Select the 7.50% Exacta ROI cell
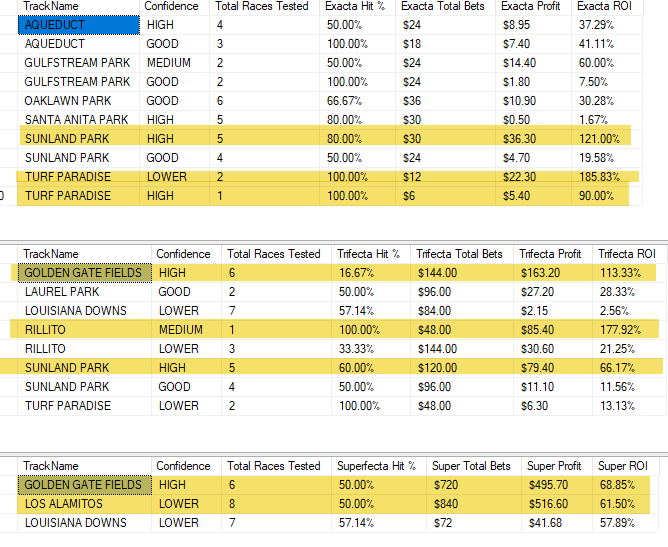The width and height of the screenshot is (668, 547). [x=607, y=82]
